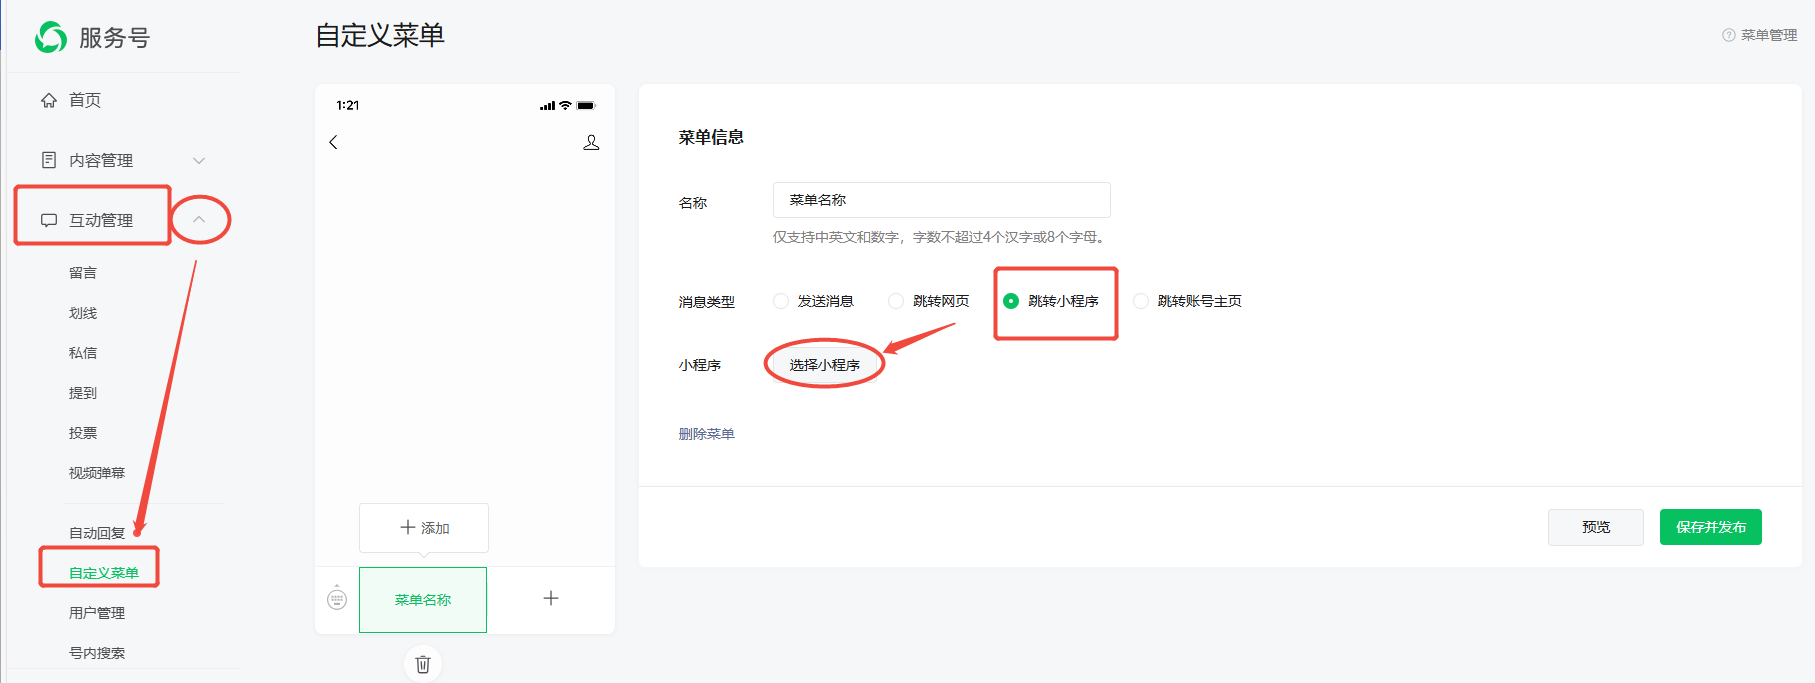Click the green 服务号 logo icon
The height and width of the screenshot is (683, 1815).
pos(51,37)
